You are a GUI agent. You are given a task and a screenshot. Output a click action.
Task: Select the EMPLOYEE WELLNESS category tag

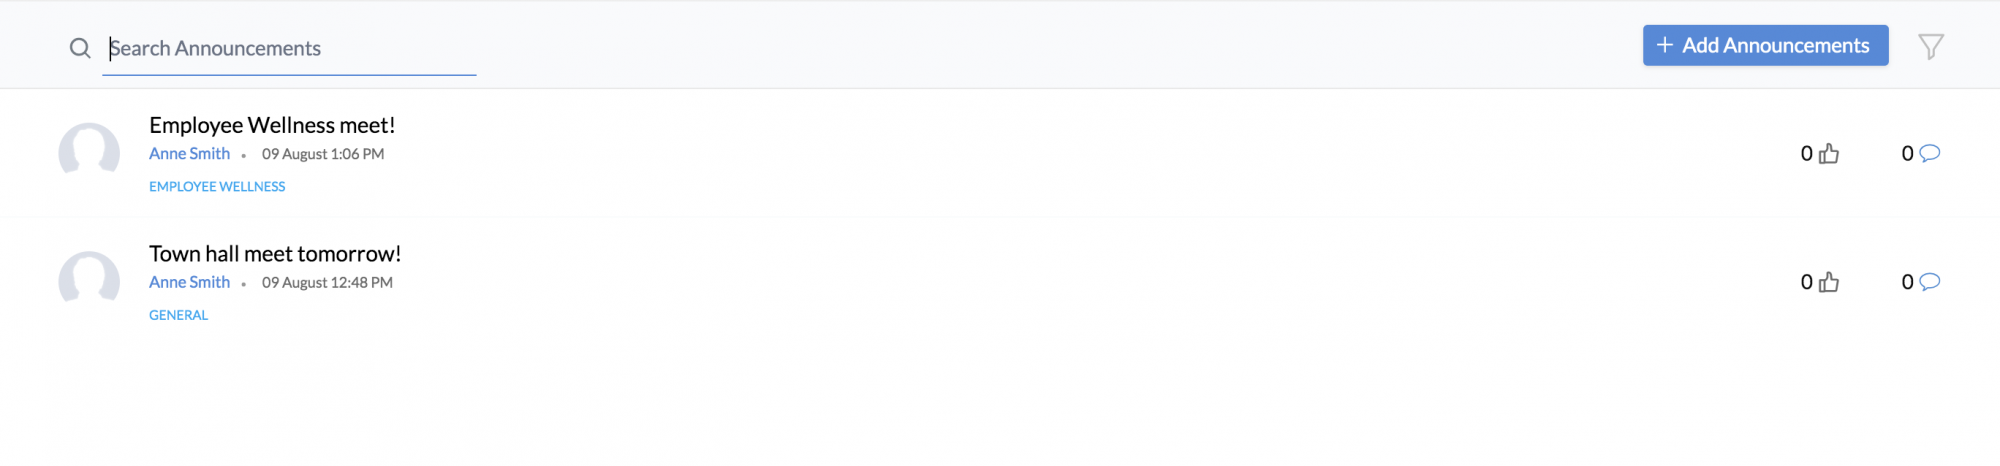217,186
